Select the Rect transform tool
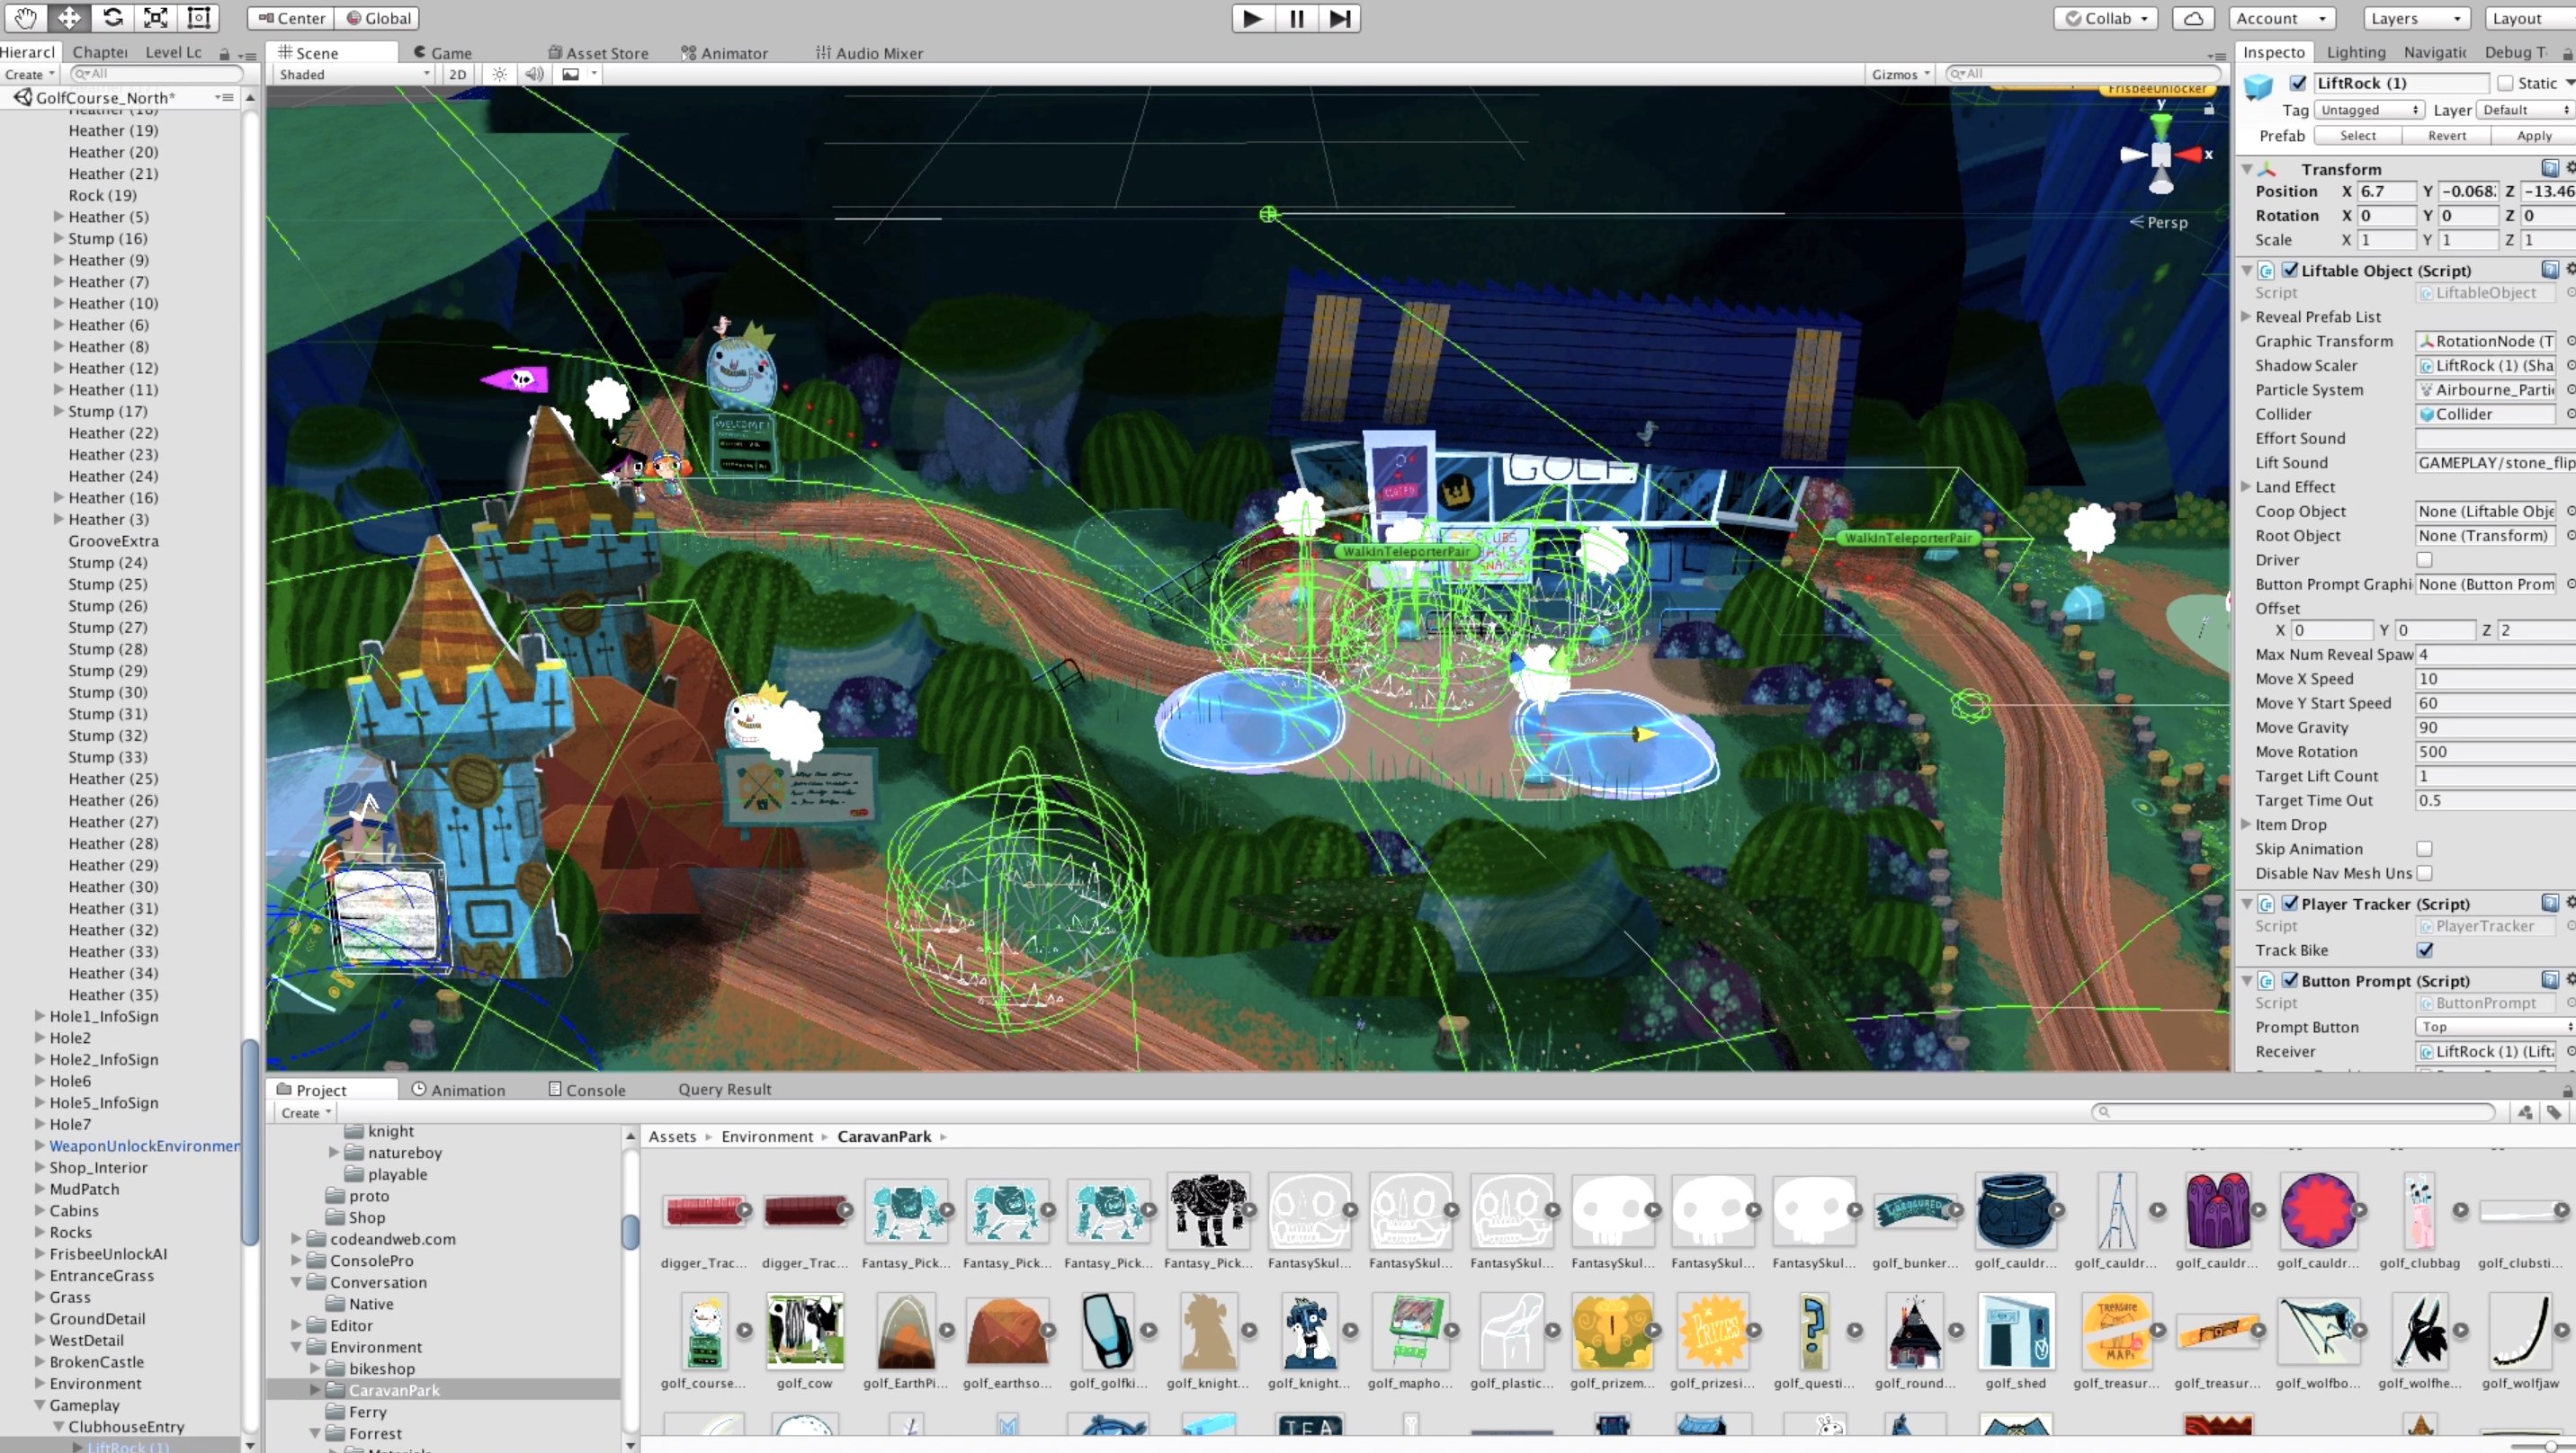Screen dimensions: 2576x1453 (x=199, y=17)
